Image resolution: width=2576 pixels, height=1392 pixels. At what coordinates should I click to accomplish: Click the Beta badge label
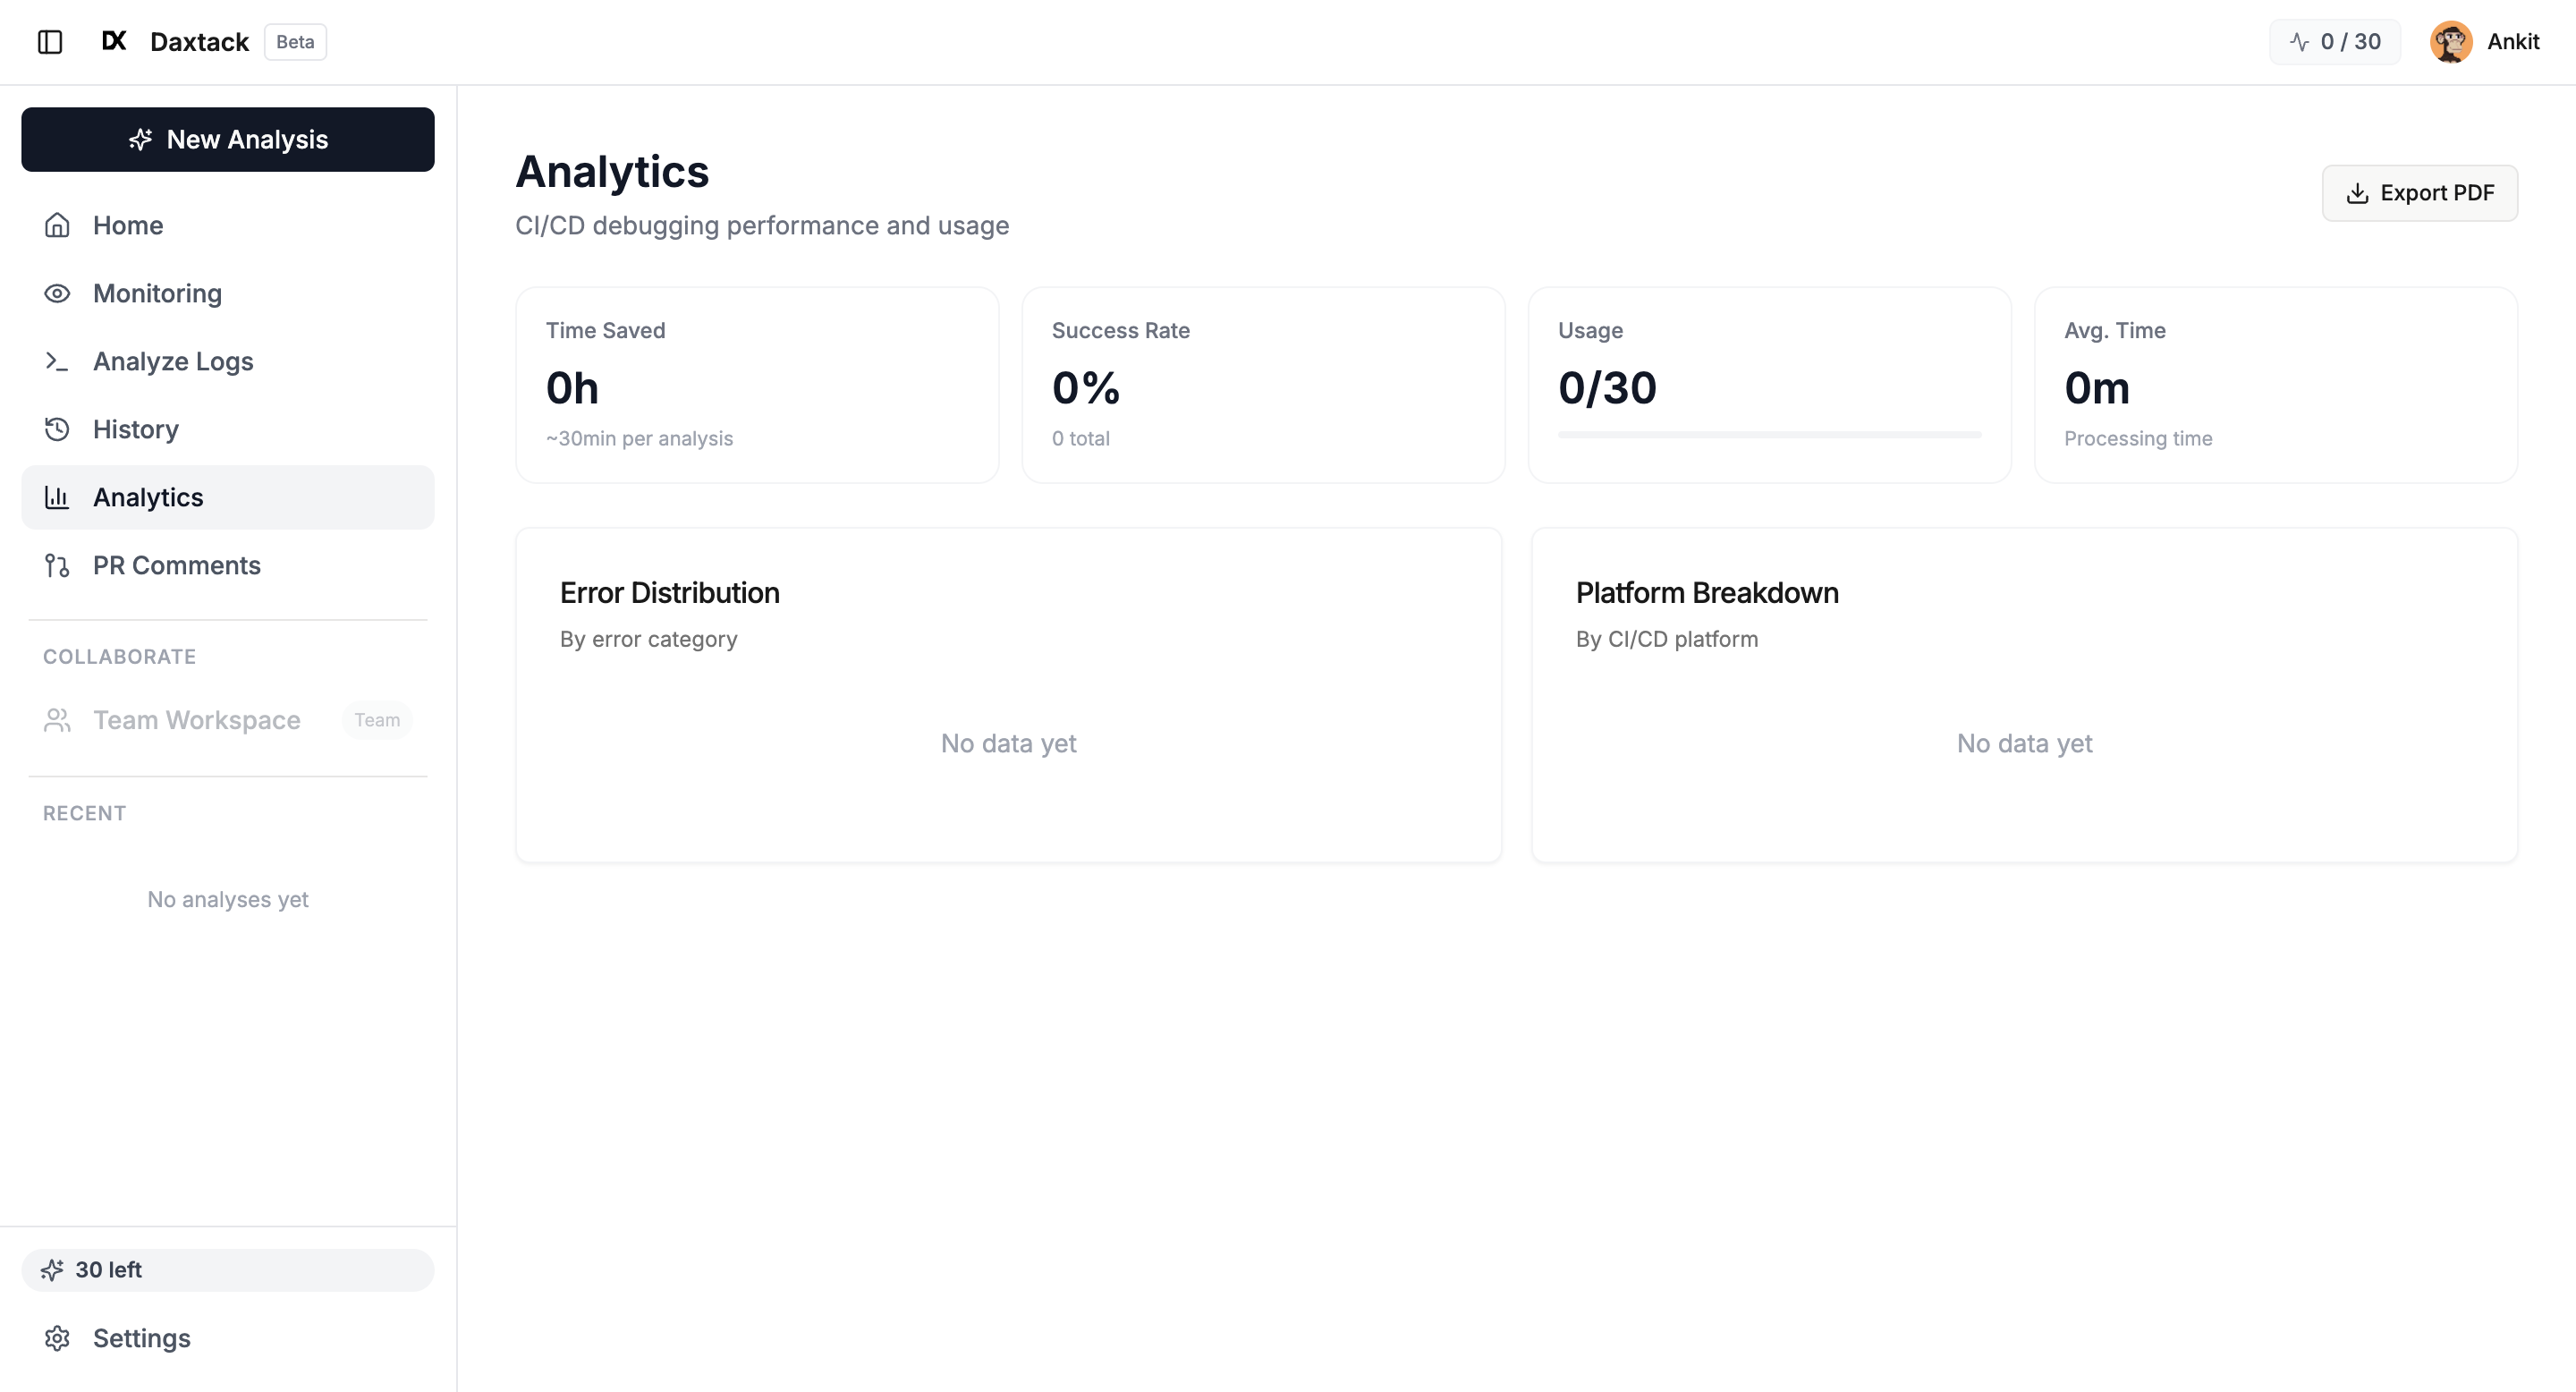(x=294, y=42)
